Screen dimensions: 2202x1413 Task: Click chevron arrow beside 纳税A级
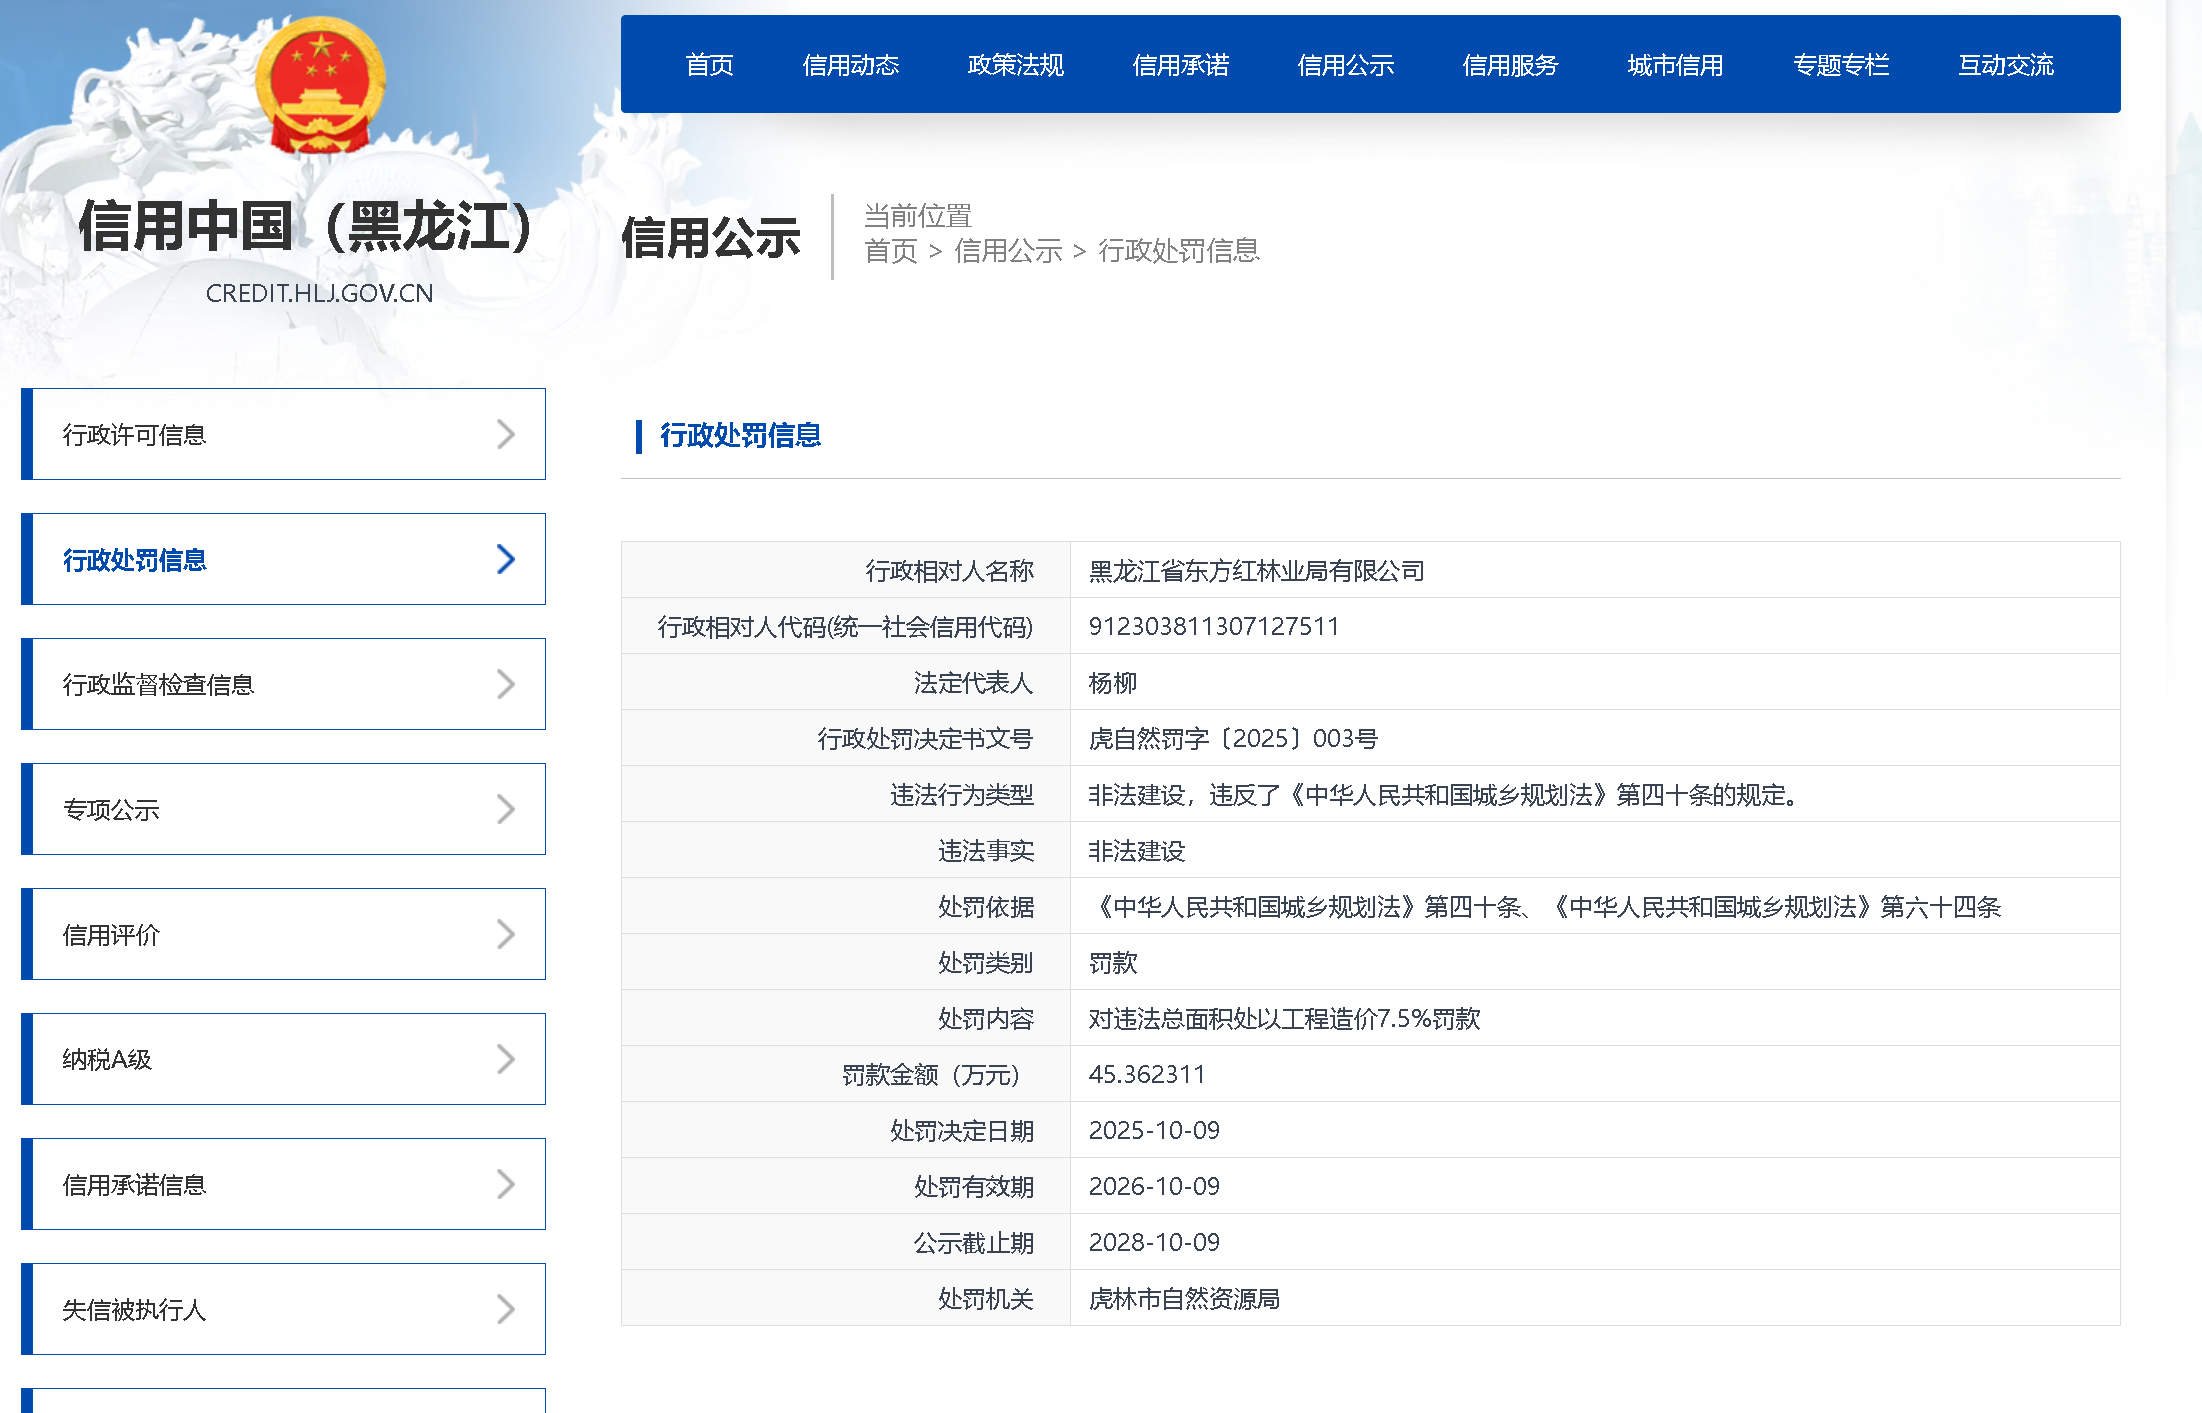[506, 1059]
